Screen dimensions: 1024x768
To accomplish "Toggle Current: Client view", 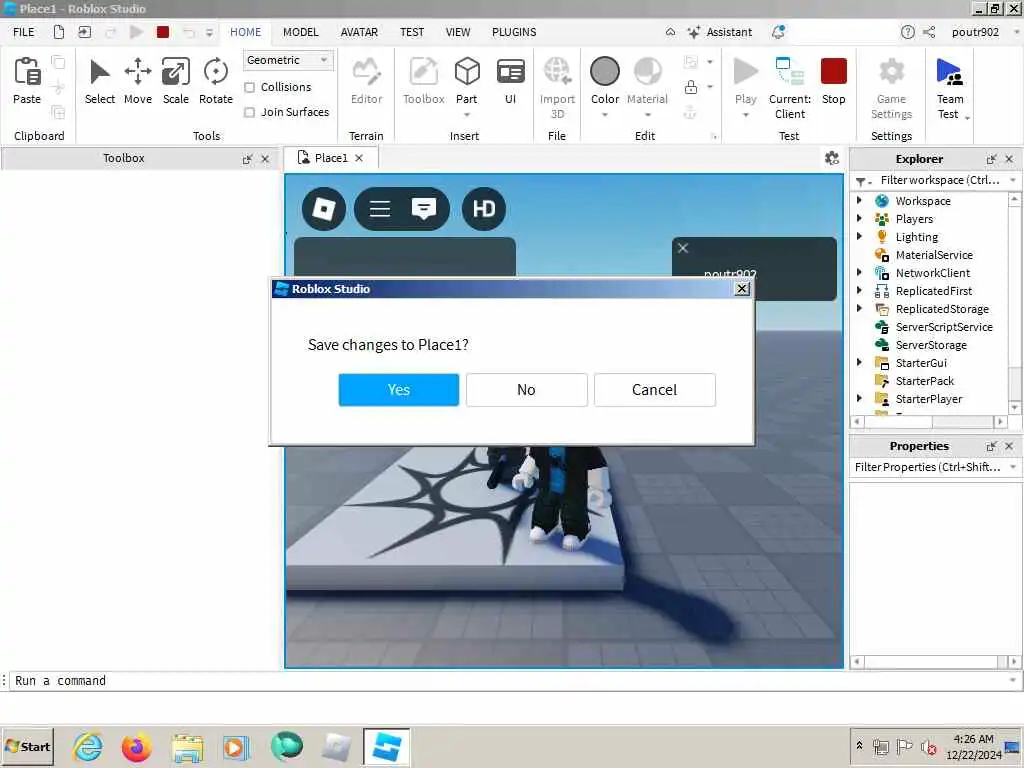I will pos(790,88).
